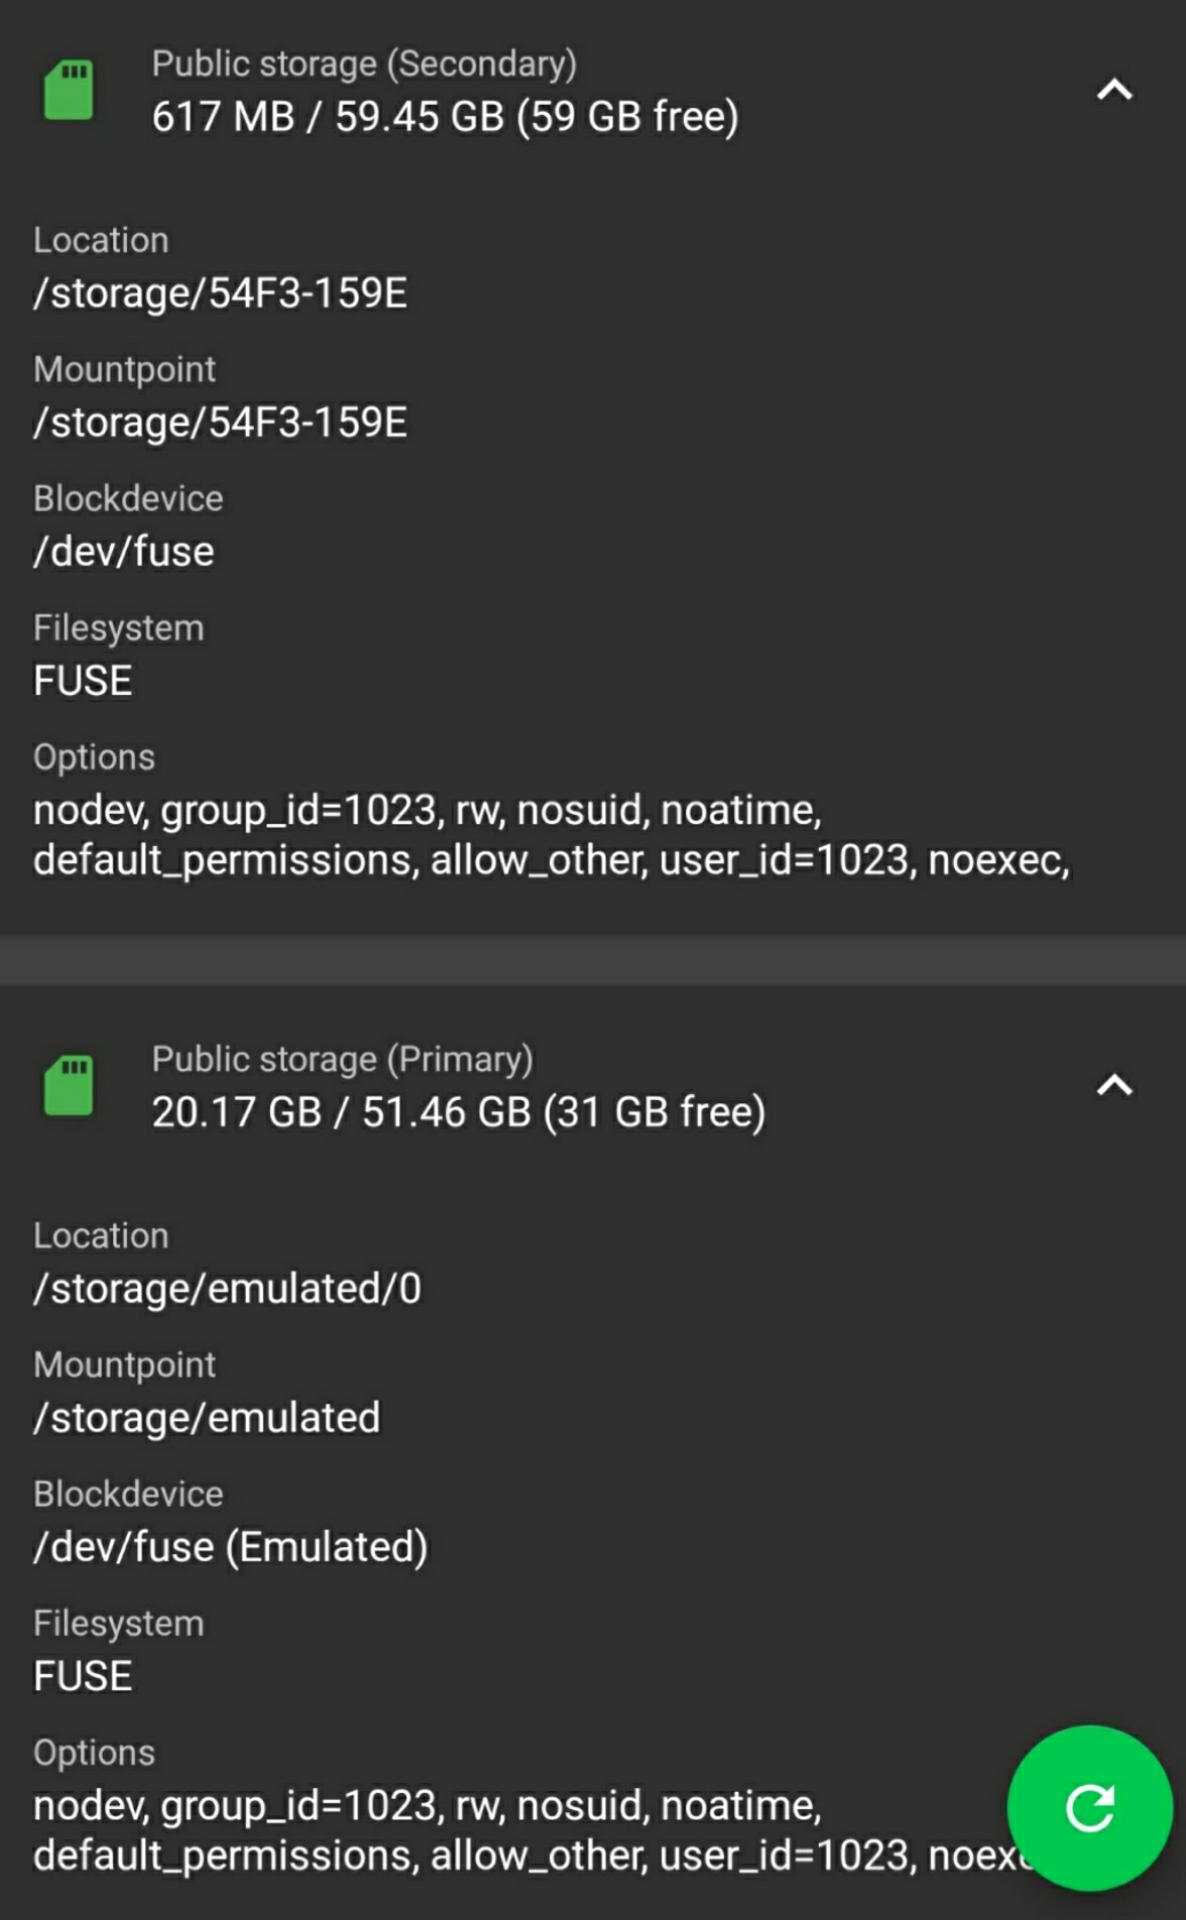Tap the /storage/54F3-159E location path
Screen dimensions: 1186x1920
(x=220, y=293)
